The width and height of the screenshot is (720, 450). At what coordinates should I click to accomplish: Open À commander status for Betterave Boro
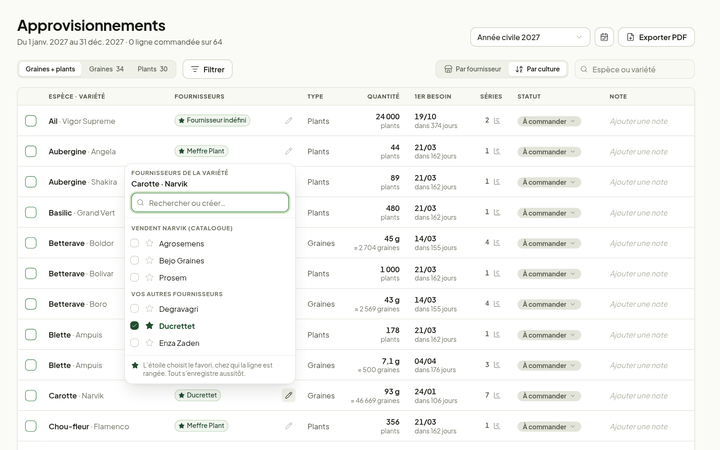coord(549,304)
